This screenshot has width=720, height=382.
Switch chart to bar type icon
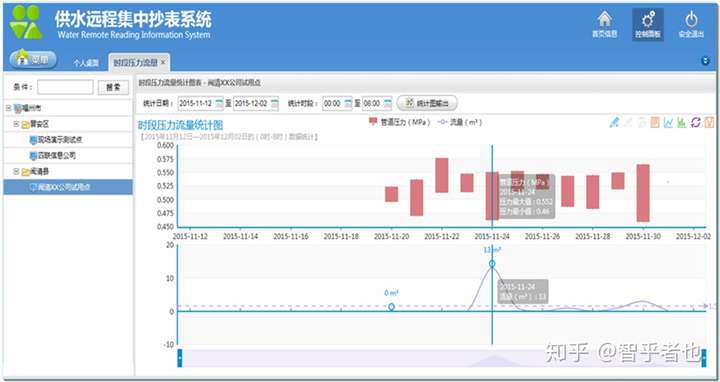click(x=682, y=122)
